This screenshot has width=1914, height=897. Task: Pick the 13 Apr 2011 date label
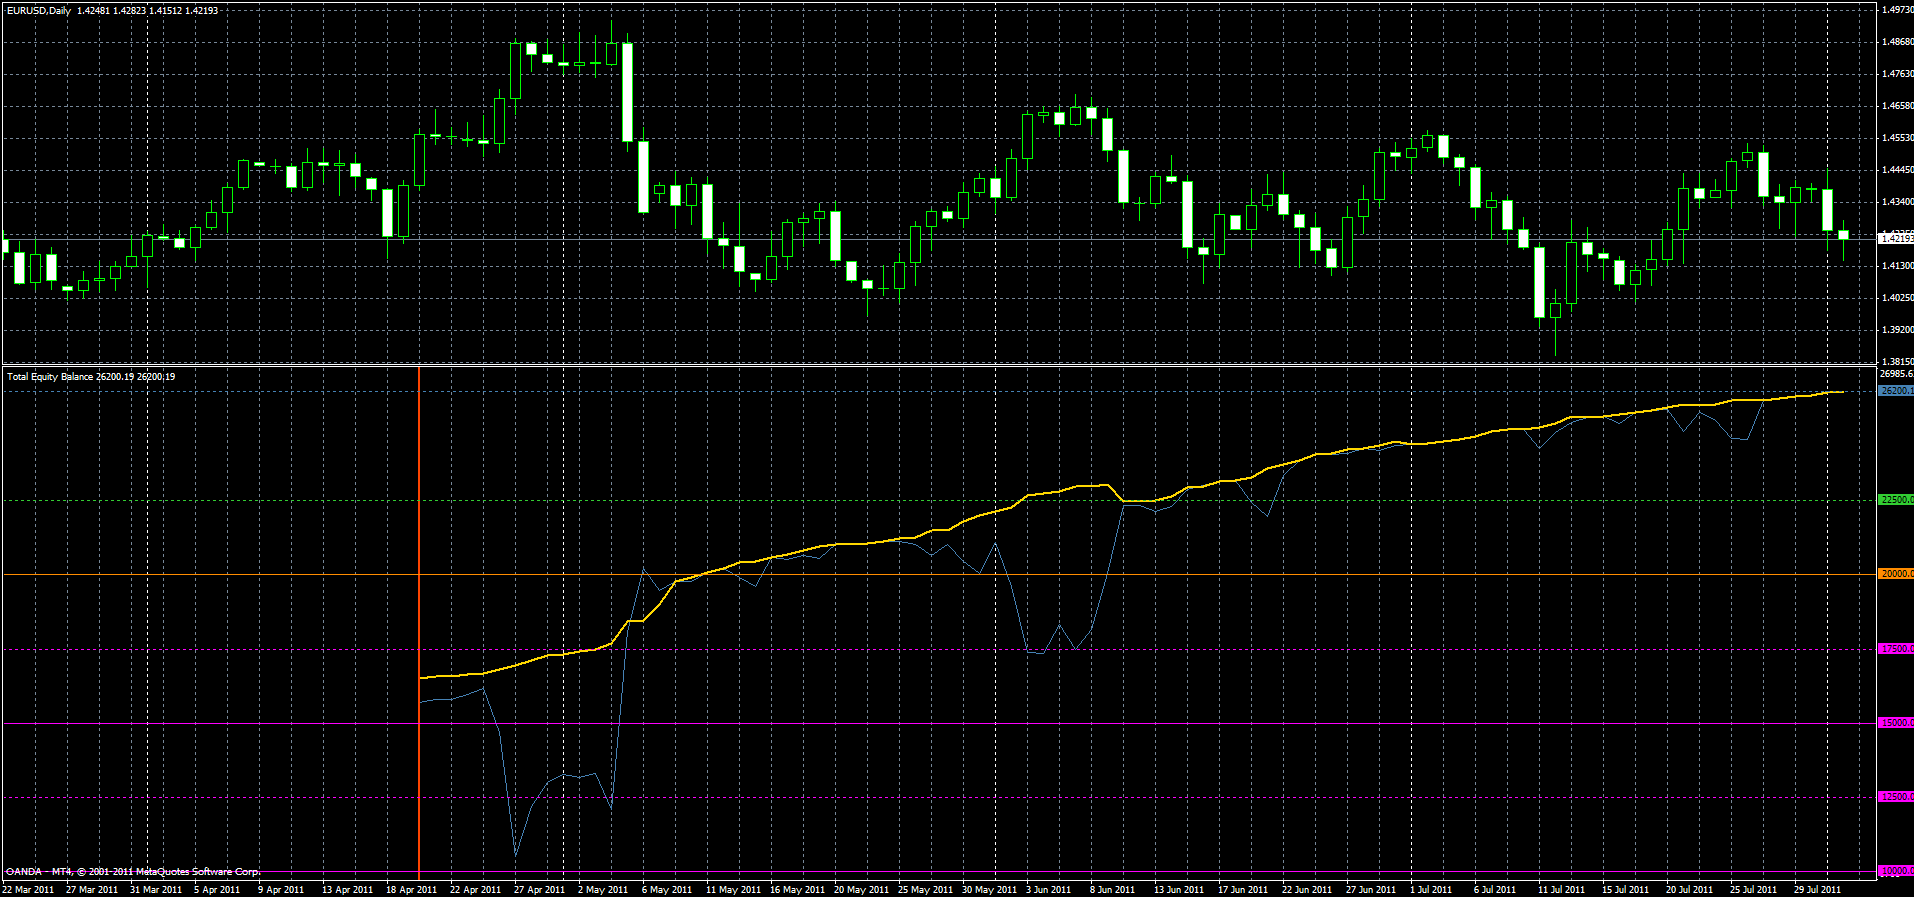[x=348, y=890]
